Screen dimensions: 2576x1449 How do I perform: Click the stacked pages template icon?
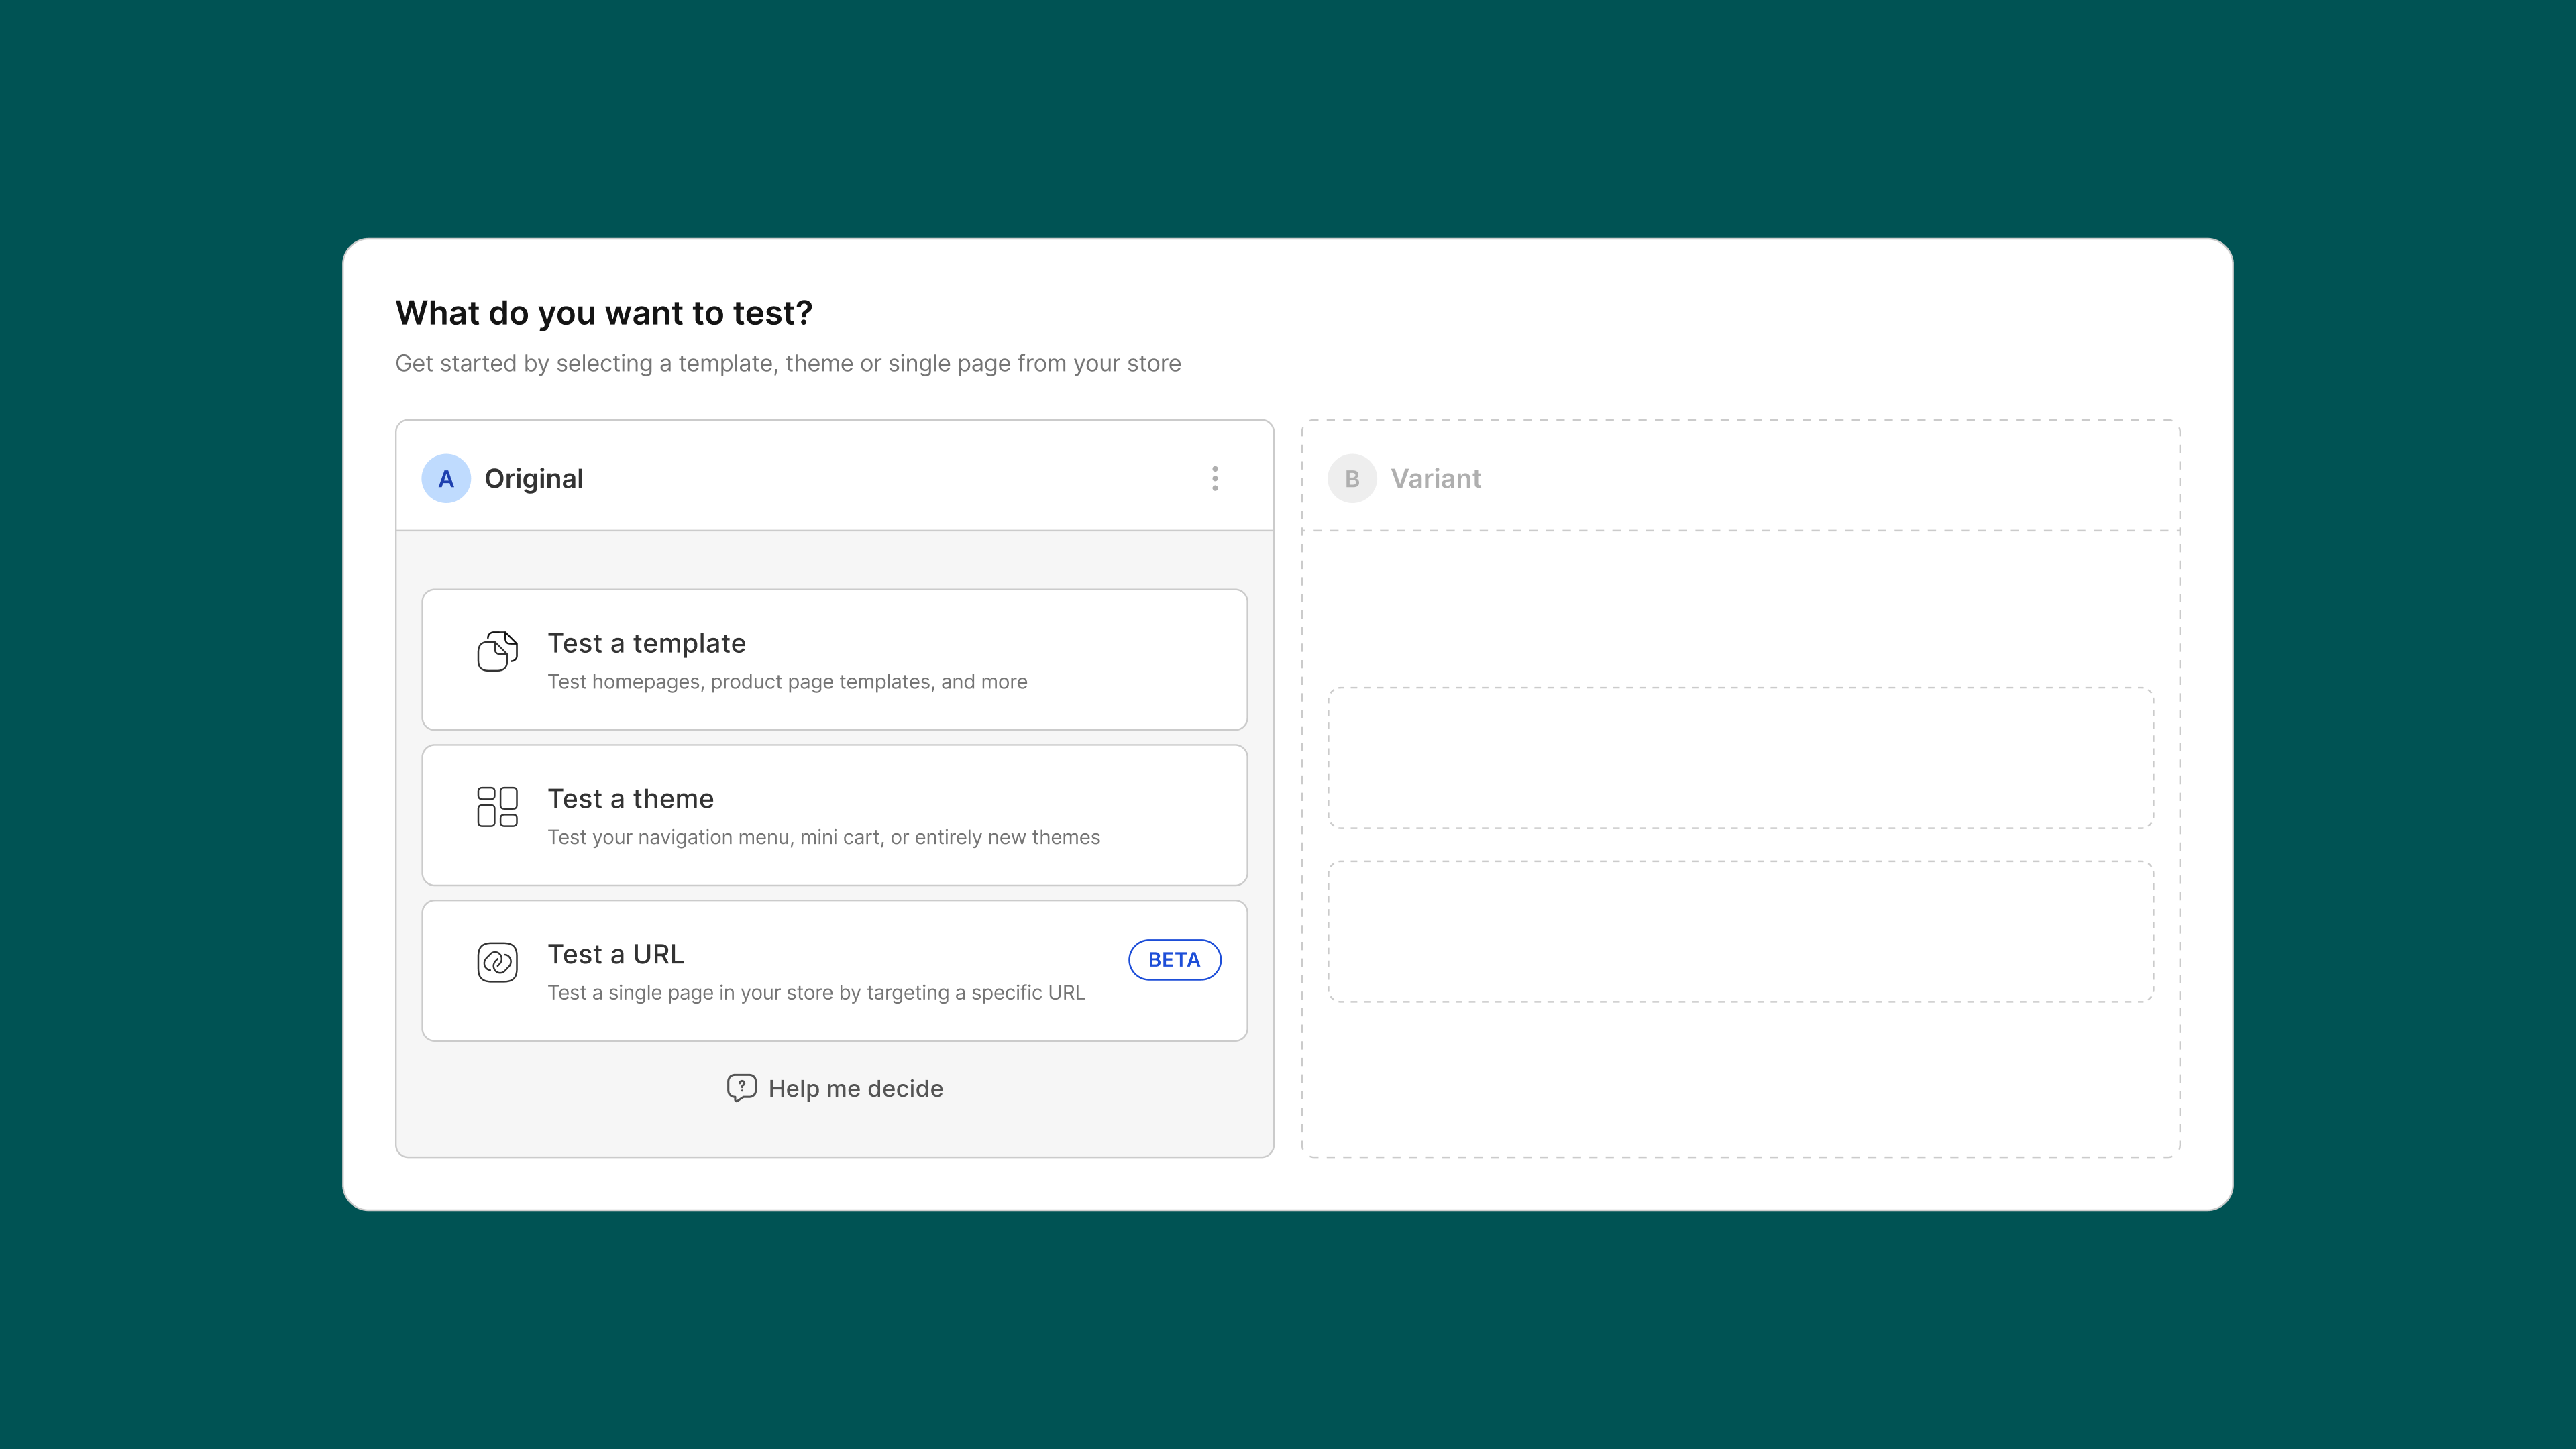[x=497, y=651]
